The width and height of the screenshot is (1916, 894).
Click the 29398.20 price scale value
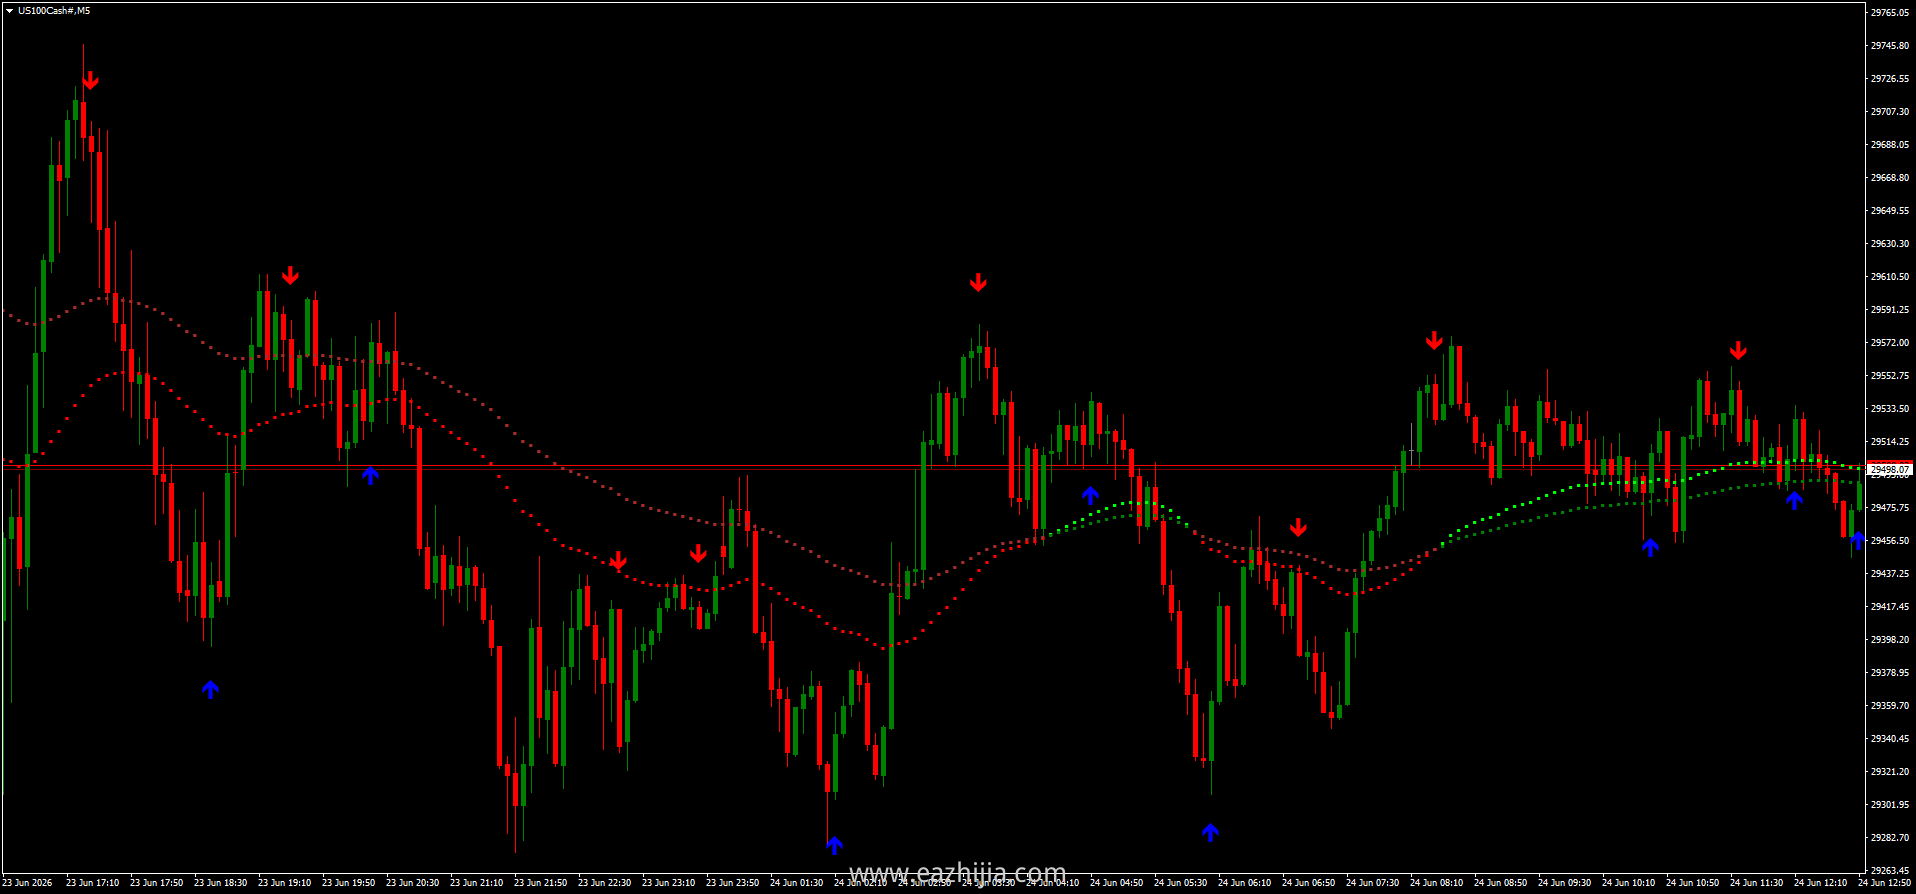coord(1890,639)
